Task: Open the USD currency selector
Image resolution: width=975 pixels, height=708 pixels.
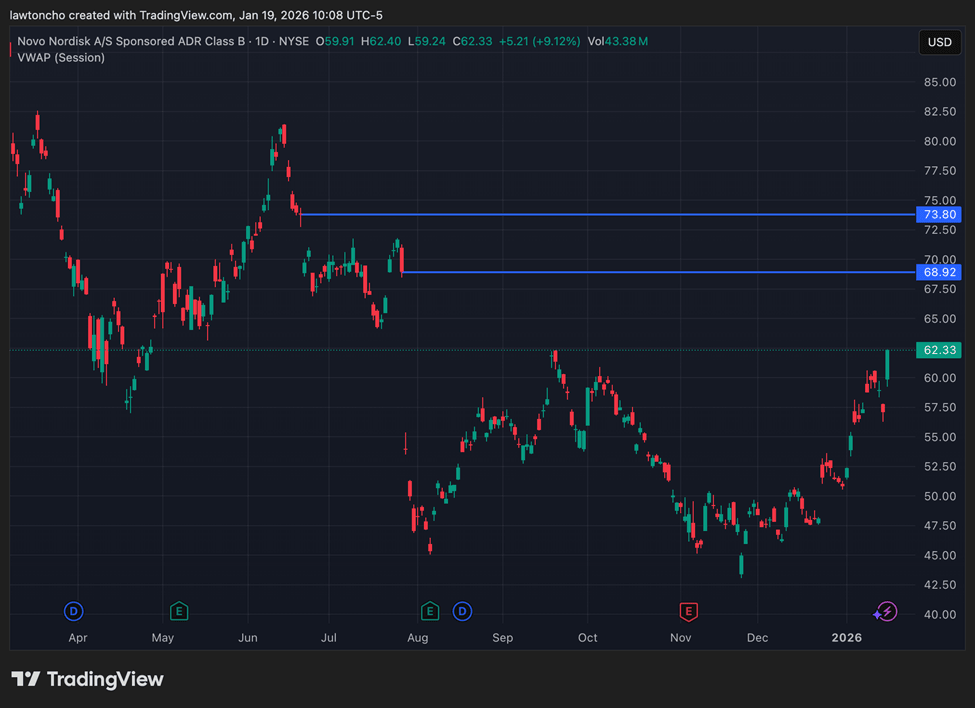Action: point(939,42)
